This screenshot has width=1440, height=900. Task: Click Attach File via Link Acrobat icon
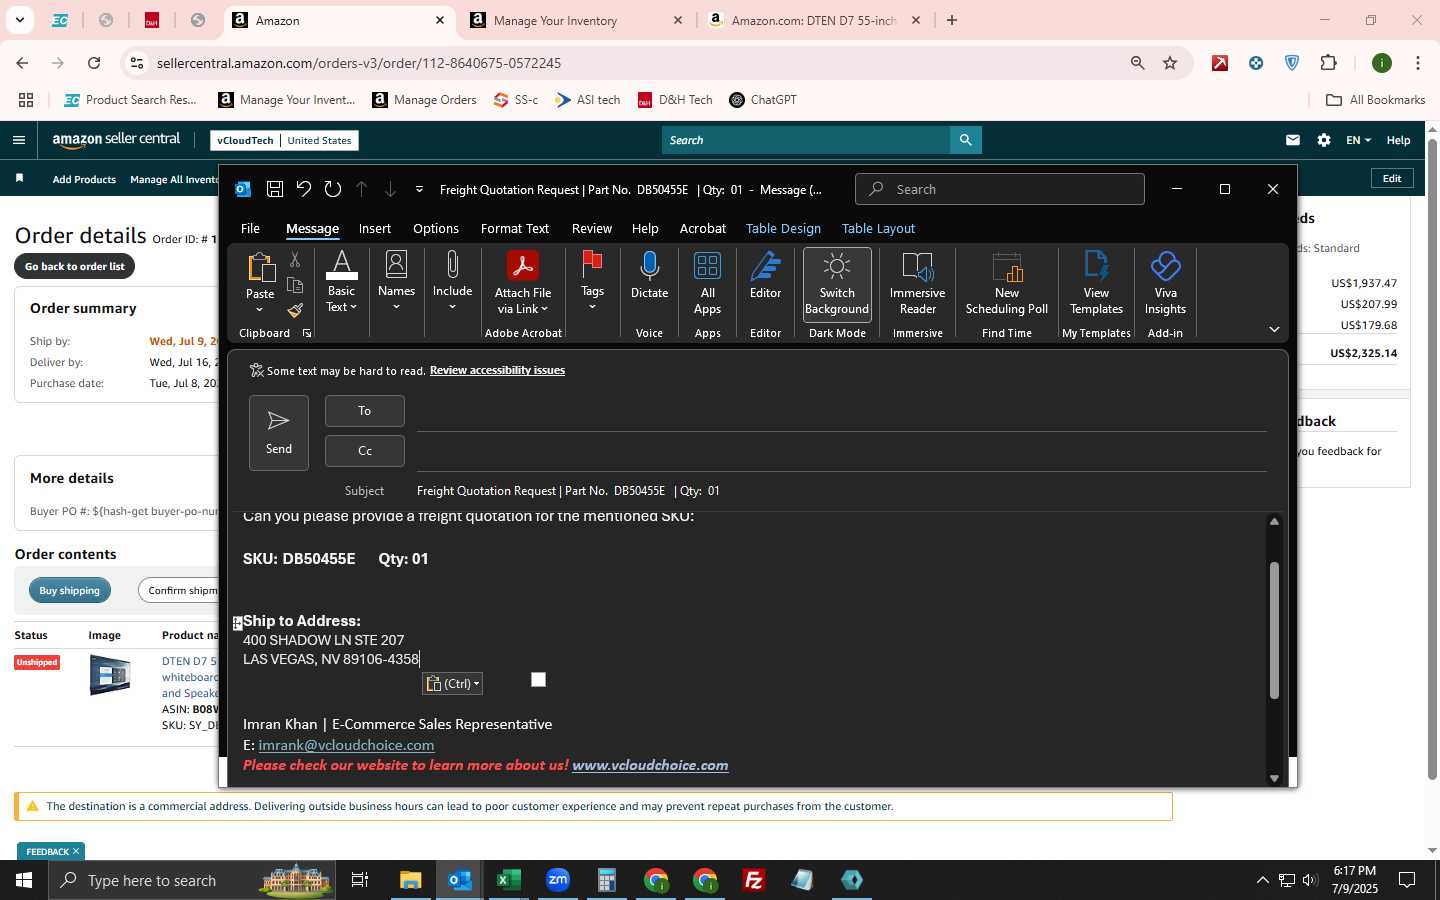(x=523, y=283)
